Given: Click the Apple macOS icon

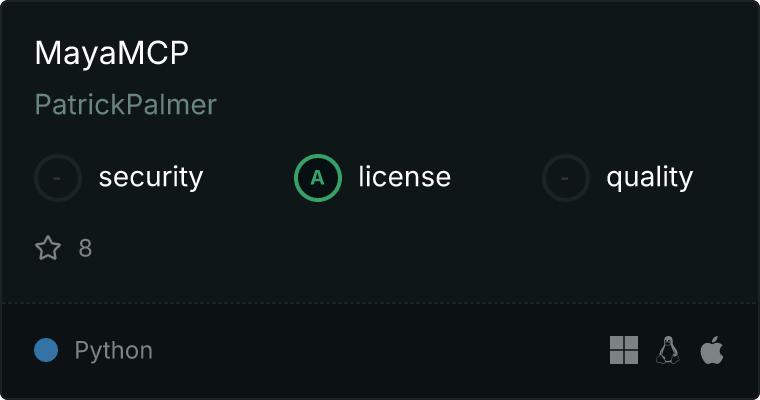Looking at the screenshot, I should click(x=712, y=350).
